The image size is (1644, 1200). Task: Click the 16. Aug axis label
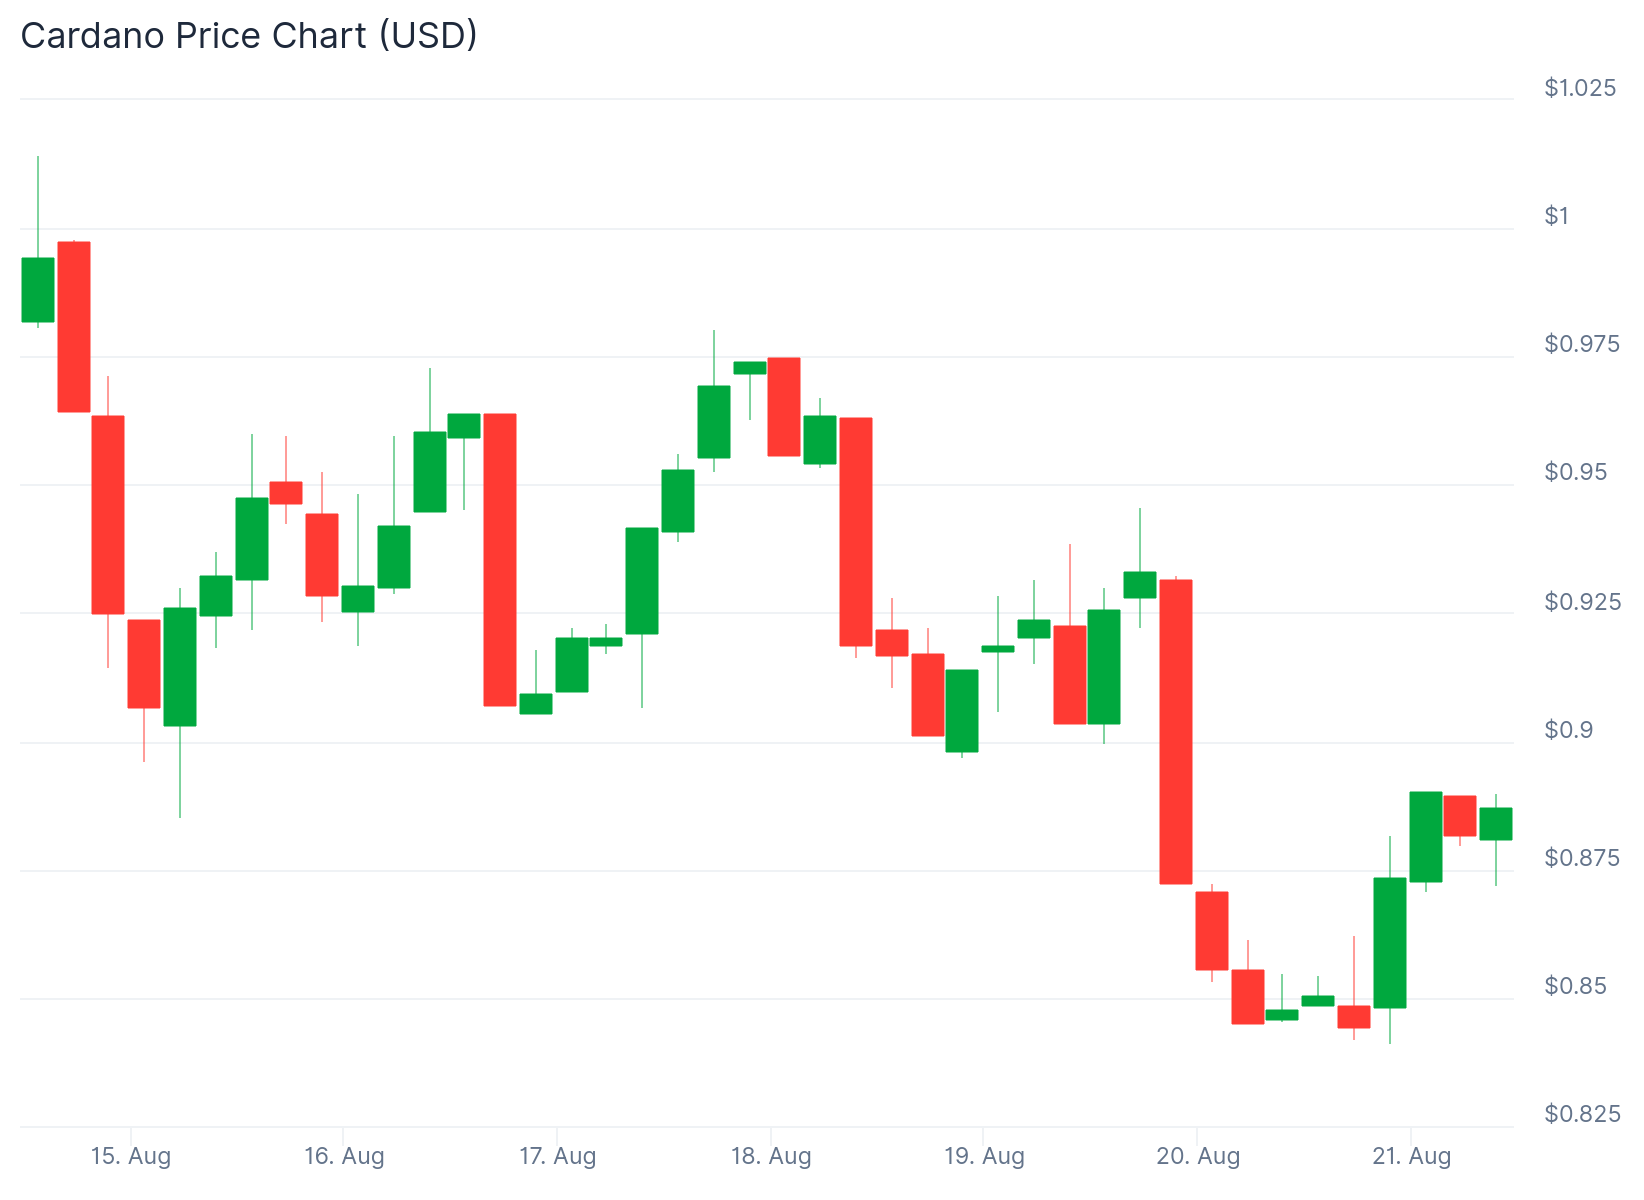344,1157
